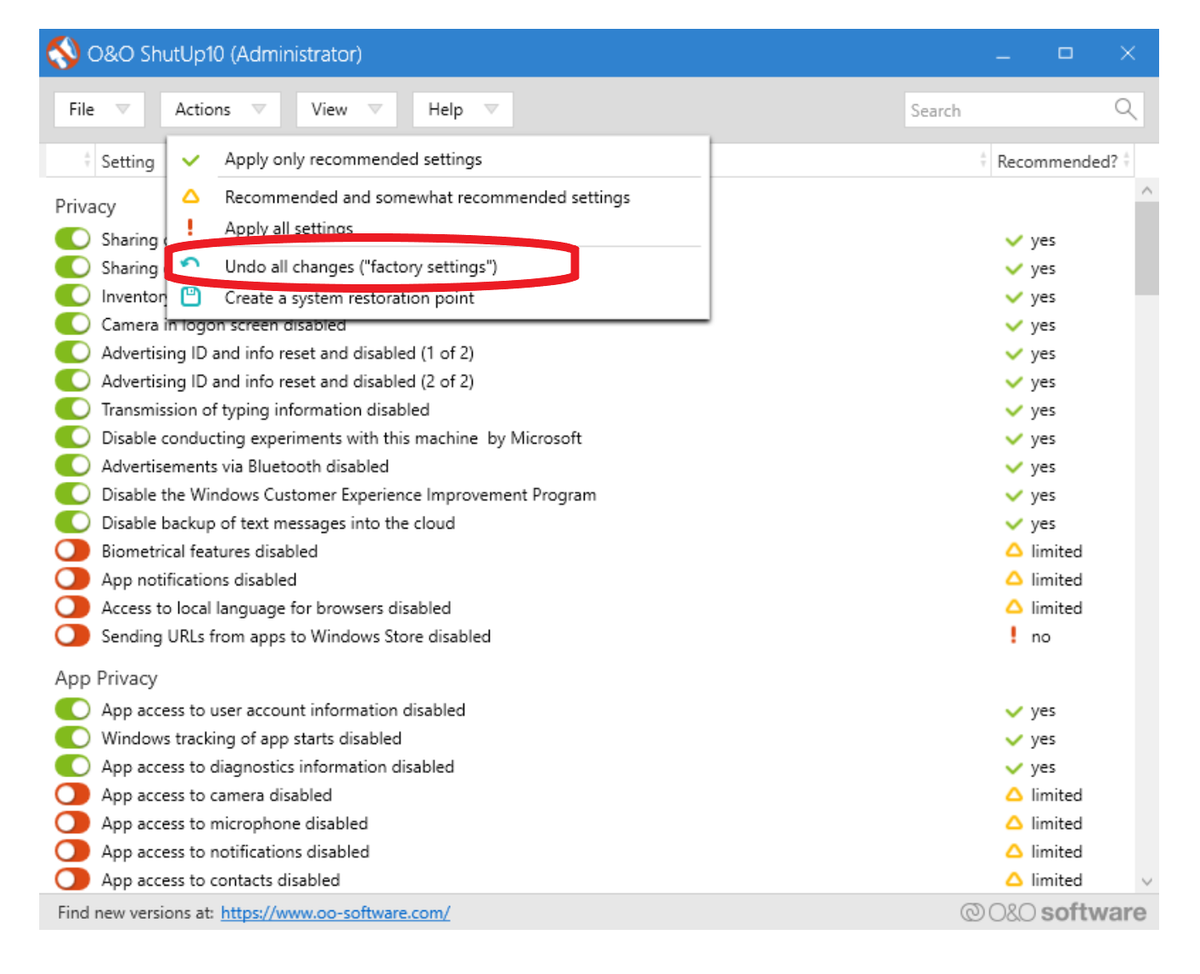Click green check in Disable backup of text messages row

[1014, 523]
